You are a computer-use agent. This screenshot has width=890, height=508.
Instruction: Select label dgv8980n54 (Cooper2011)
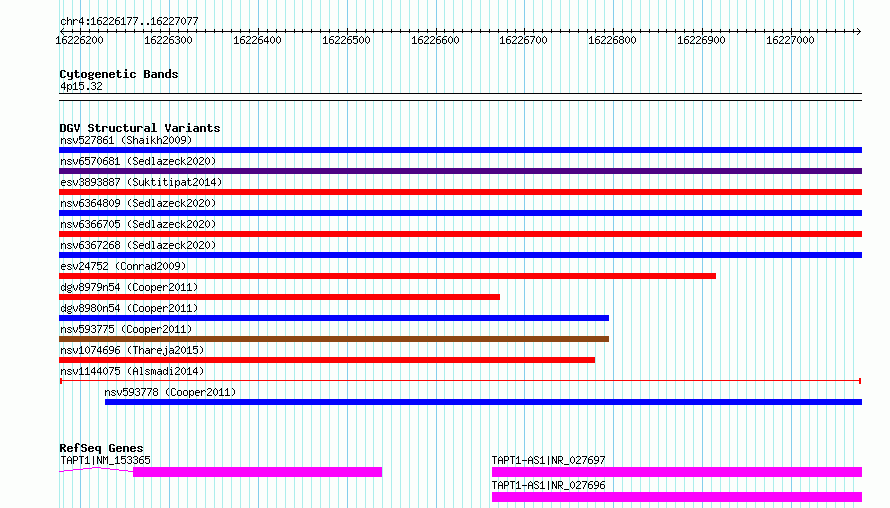tap(129, 308)
